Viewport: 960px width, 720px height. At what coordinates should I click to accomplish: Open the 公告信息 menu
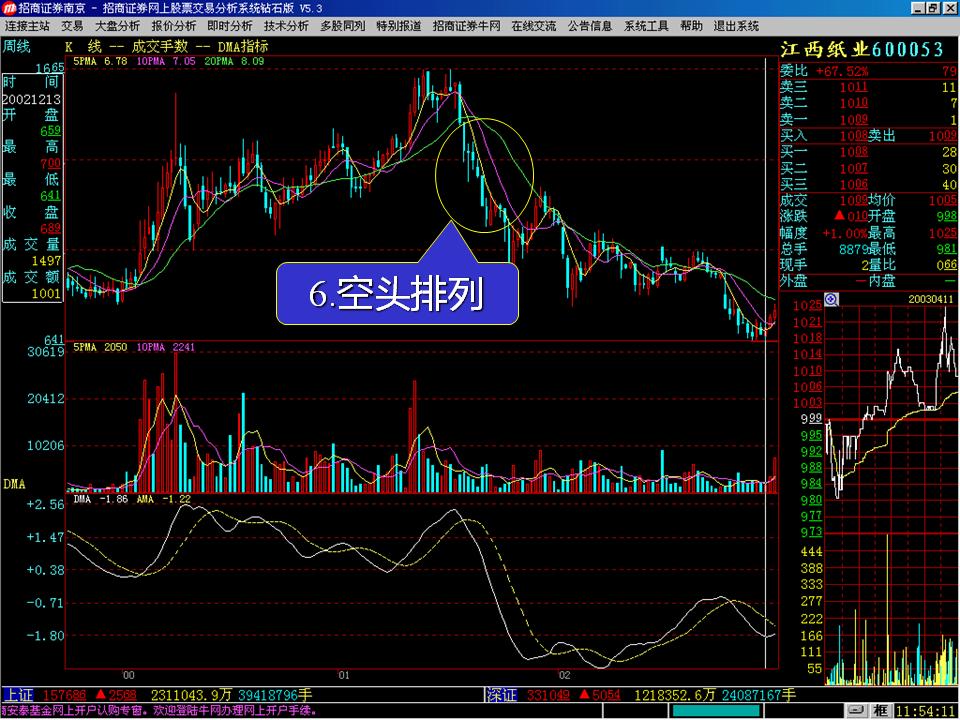click(590, 26)
